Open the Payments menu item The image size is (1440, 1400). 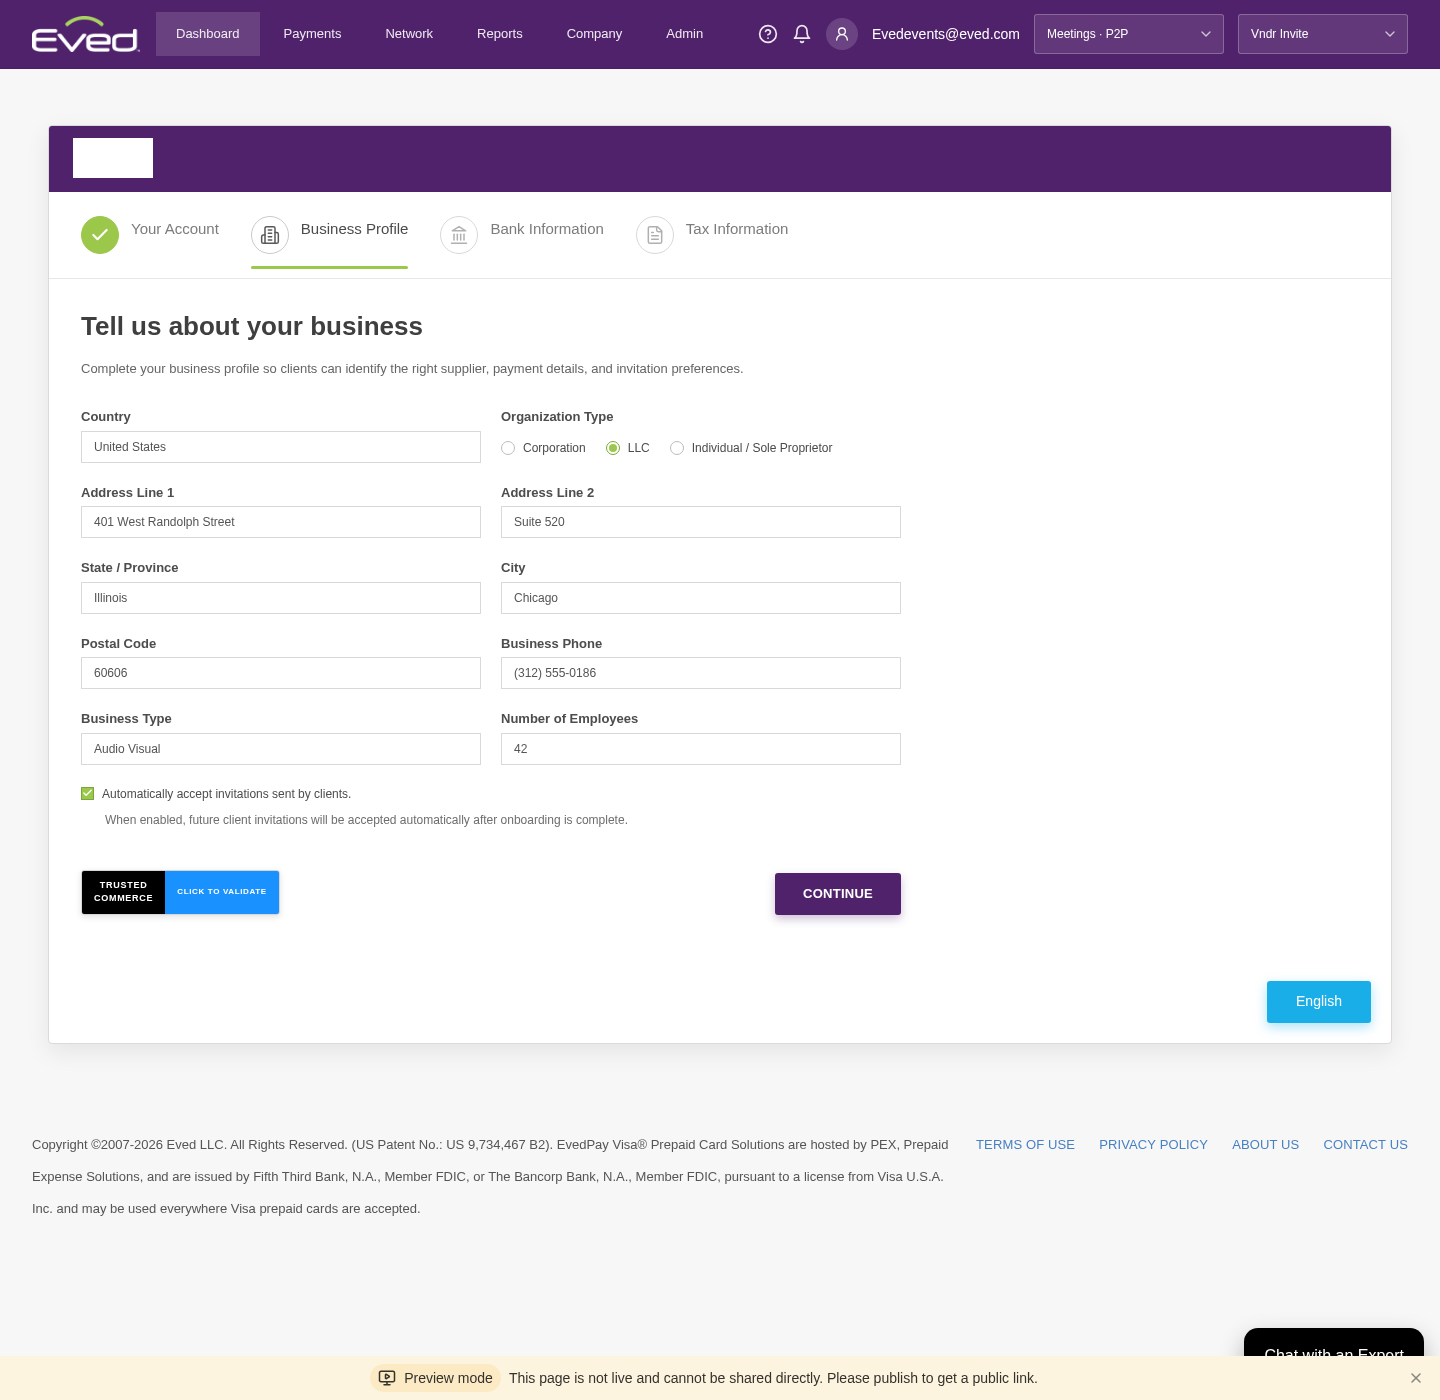tap(312, 34)
